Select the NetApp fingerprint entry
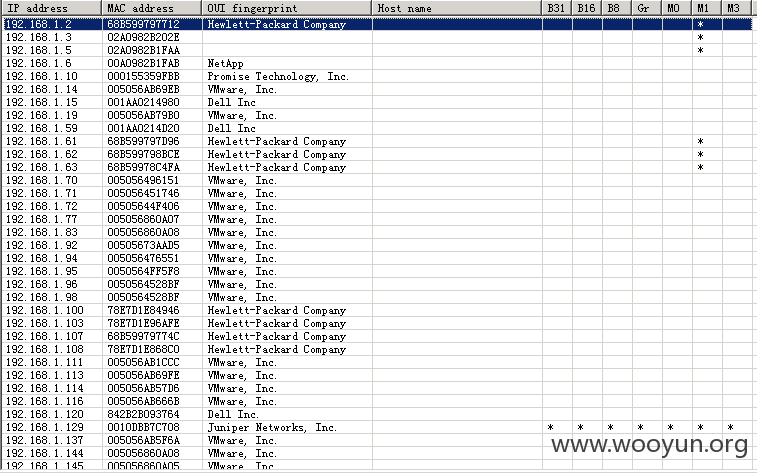 point(225,63)
